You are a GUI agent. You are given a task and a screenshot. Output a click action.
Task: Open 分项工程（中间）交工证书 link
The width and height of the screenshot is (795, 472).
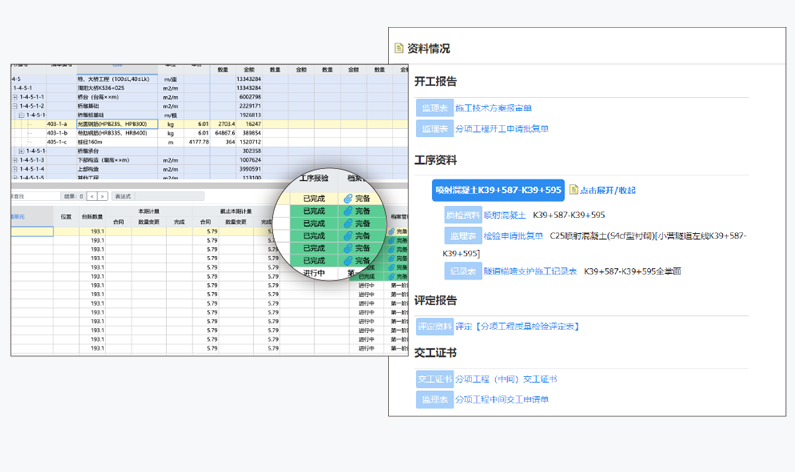tap(505, 379)
